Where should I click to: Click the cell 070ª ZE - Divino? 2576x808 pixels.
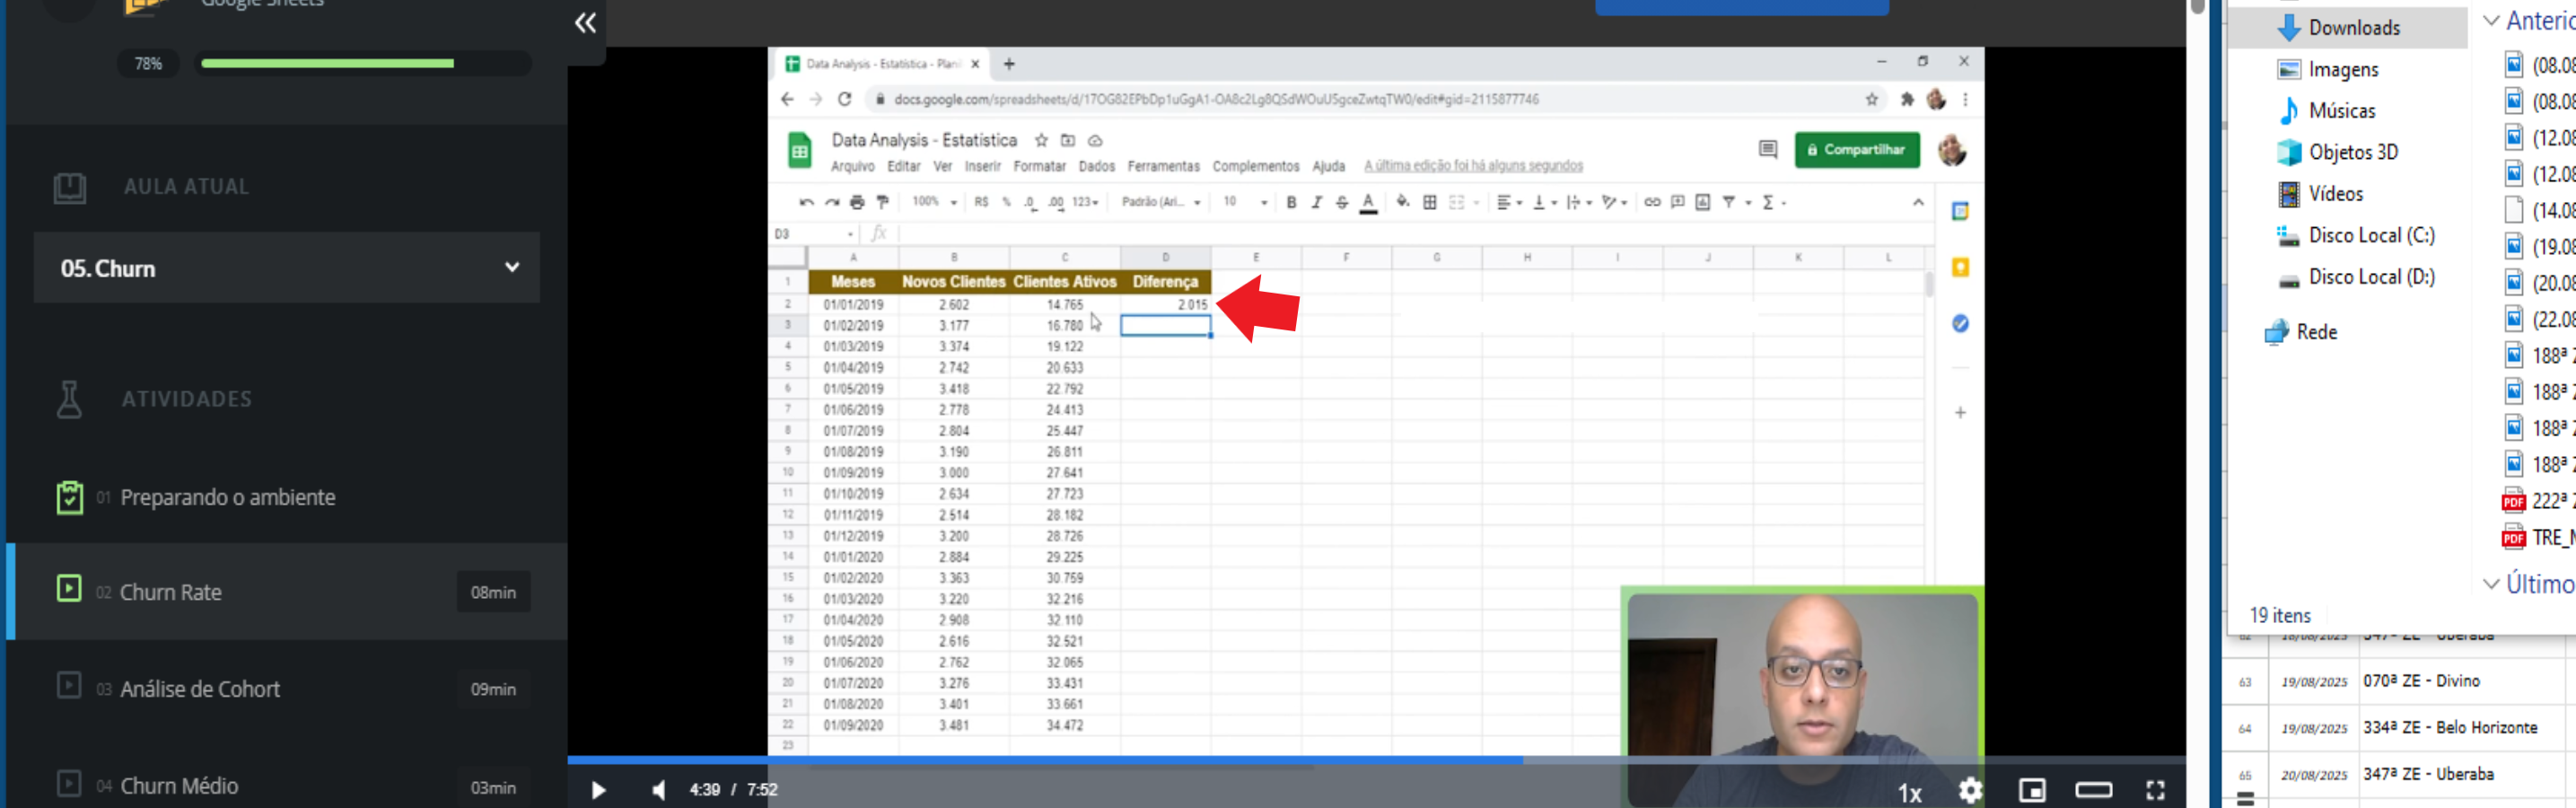tap(2421, 681)
